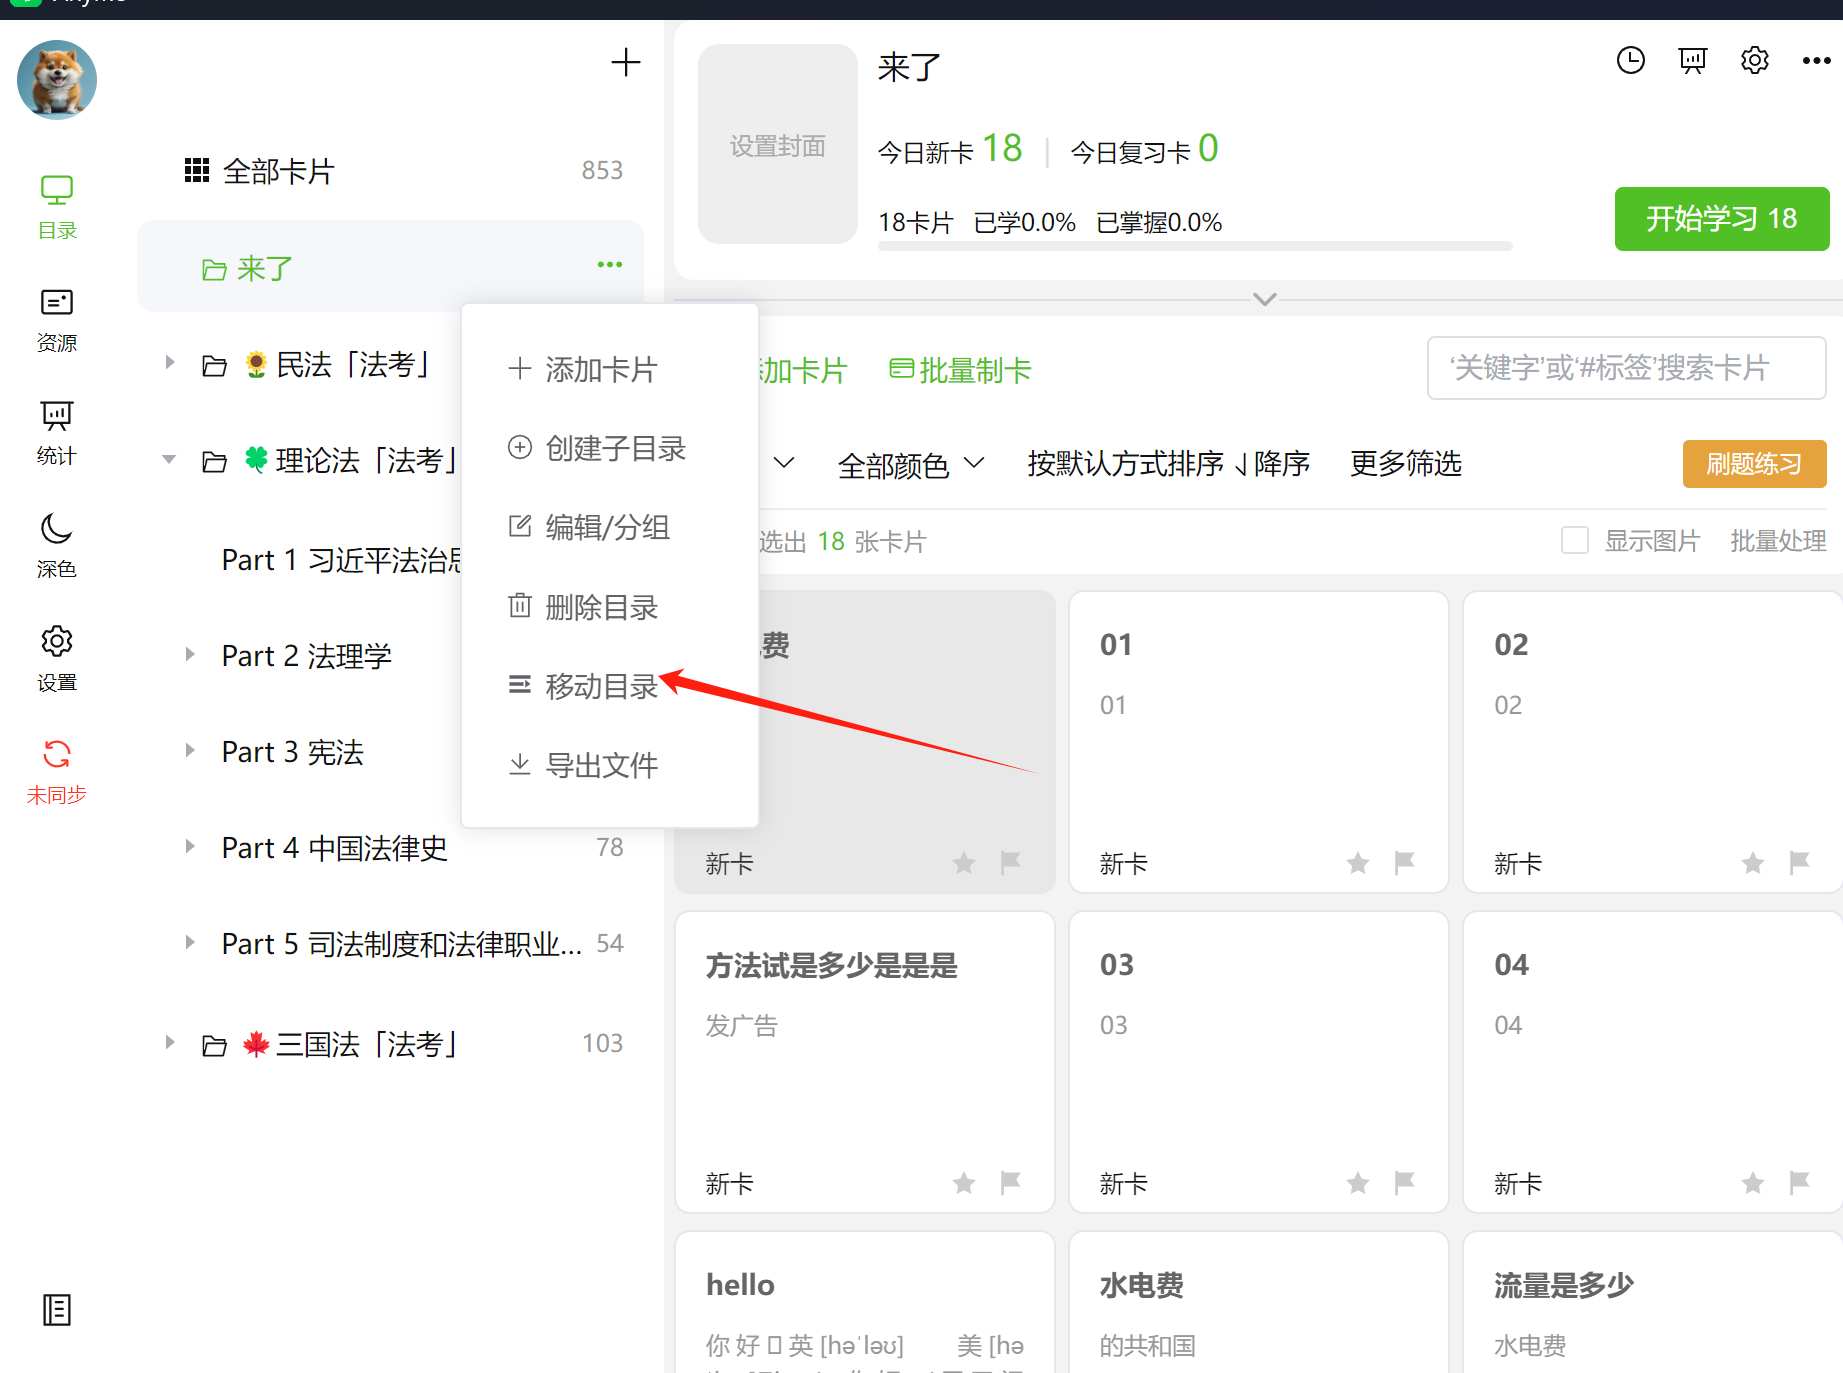The width and height of the screenshot is (1843, 1373).
Task: Toggle the 显示图片 checkbox
Action: (x=1575, y=541)
